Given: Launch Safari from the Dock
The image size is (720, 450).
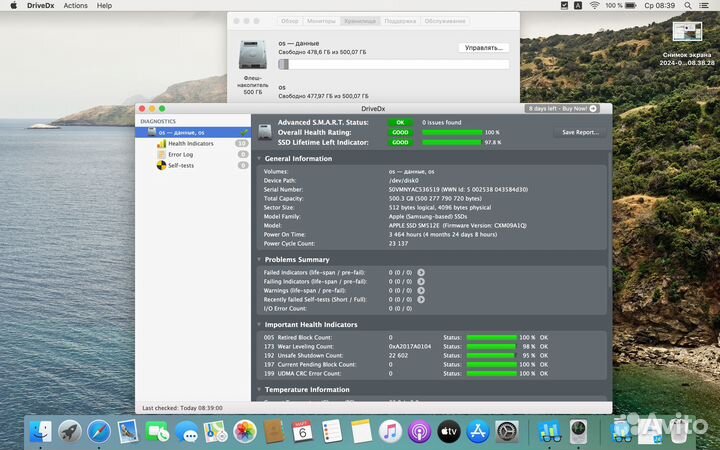Looking at the screenshot, I should (x=99, y=432).
